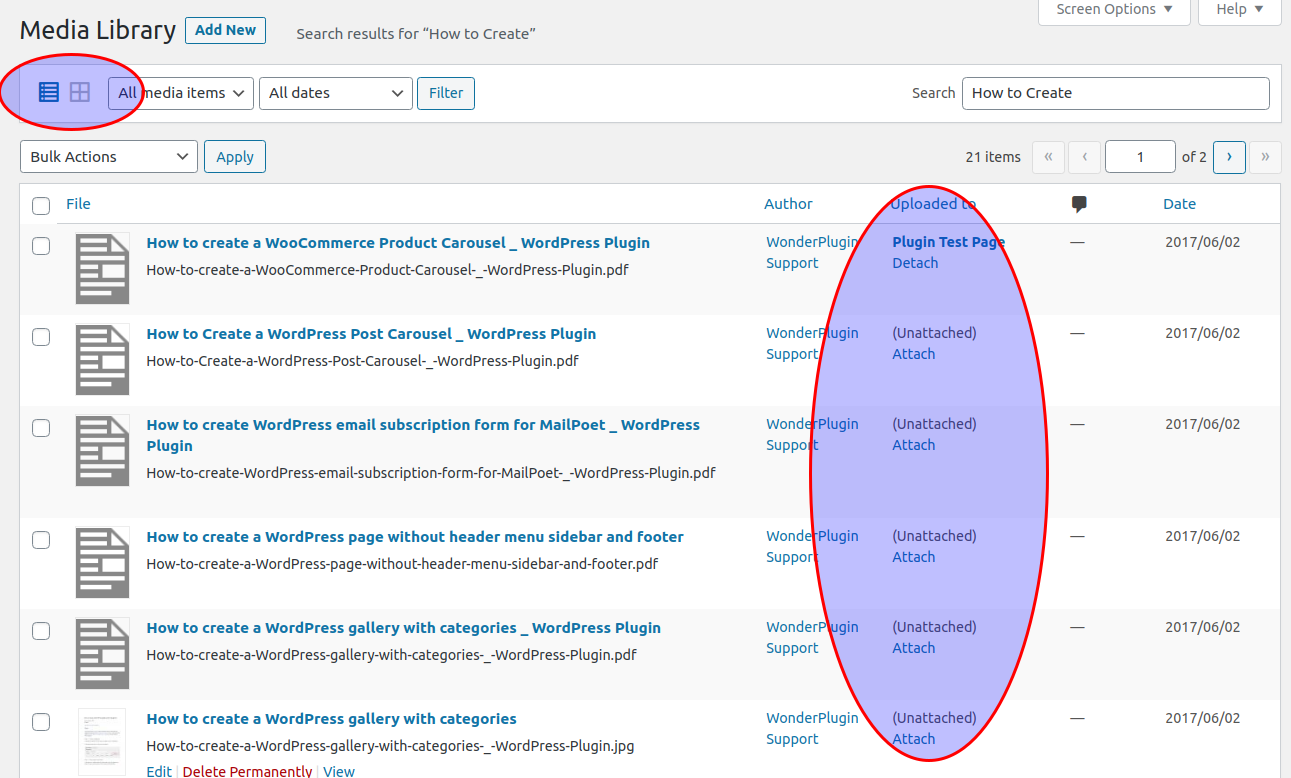Click Detach under Plugin Test Page

point(915,263)
